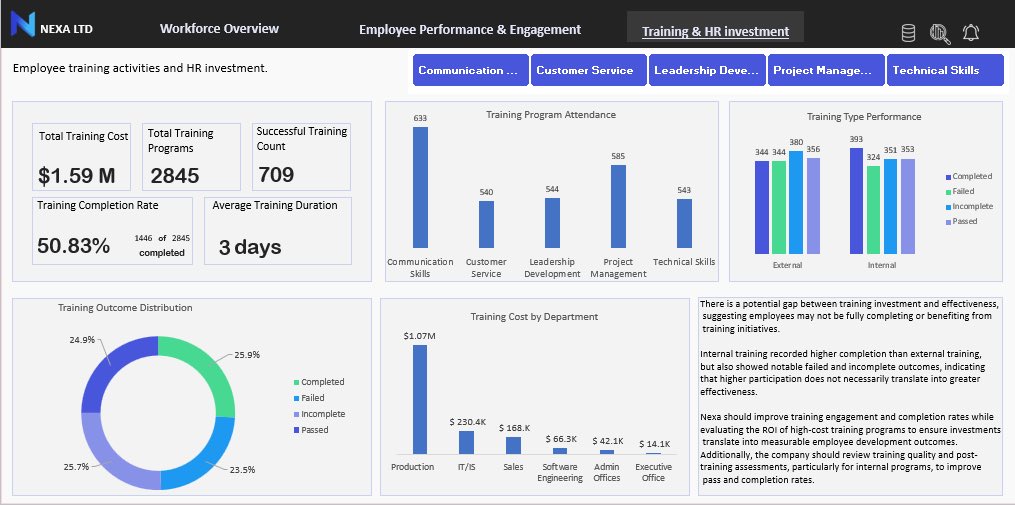Open the Workforce Overview tab
This screenshot has height=505, width=1015.
(219, 28)
